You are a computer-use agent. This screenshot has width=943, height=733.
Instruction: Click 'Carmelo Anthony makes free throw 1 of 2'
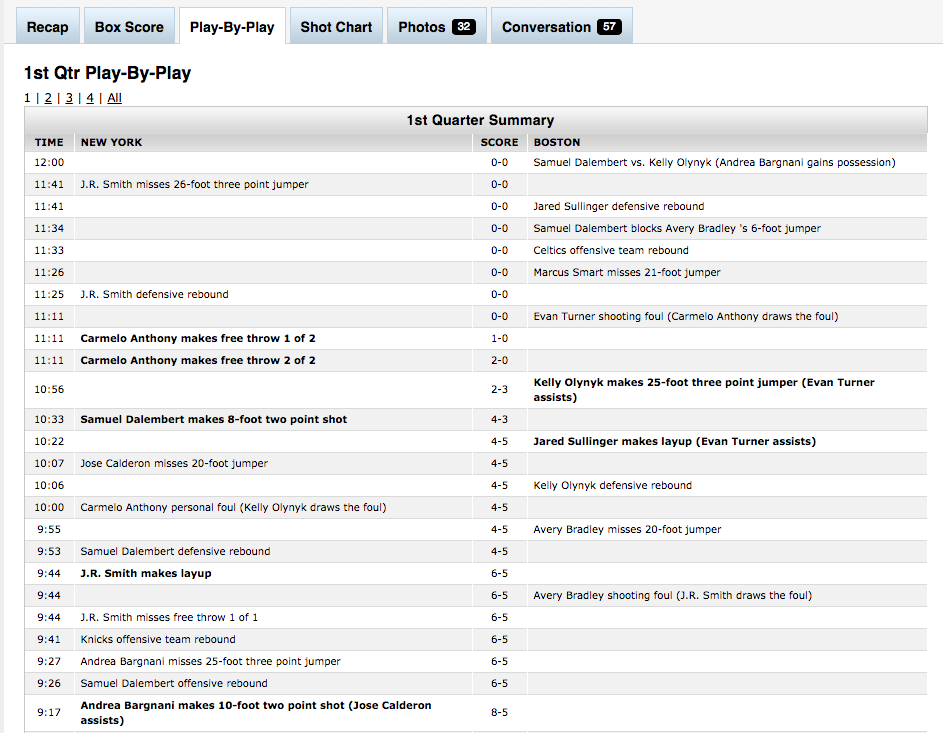coord(198,339)
